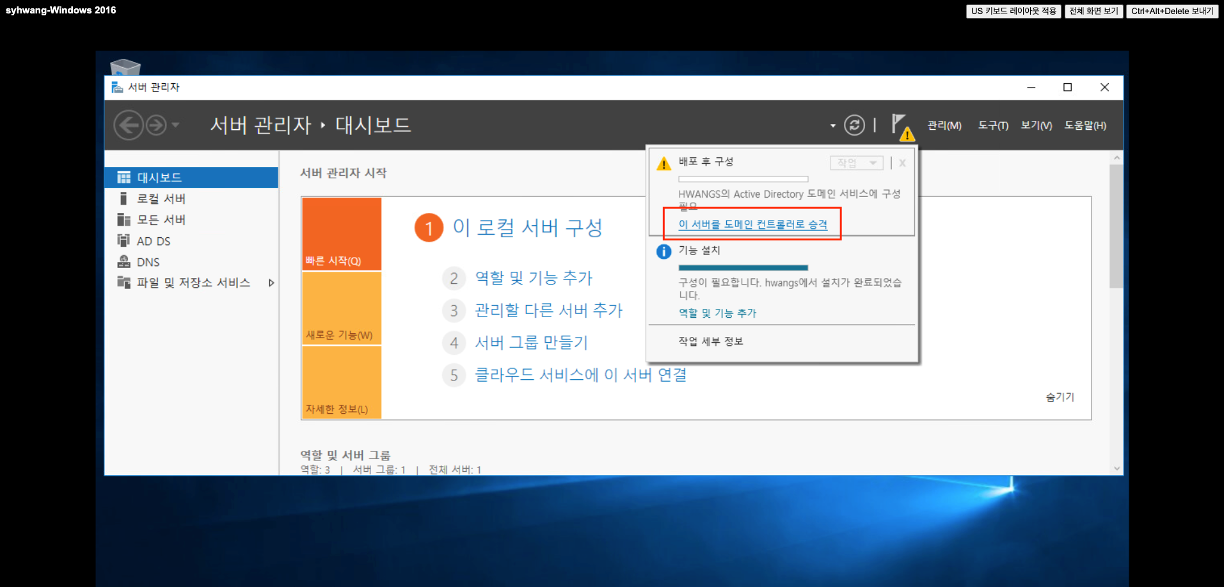The image size is (1224, 588).
Task: Click 이 서버를 도메인 컨트롤러로 승격 link
Action: (x=753, y=224)
